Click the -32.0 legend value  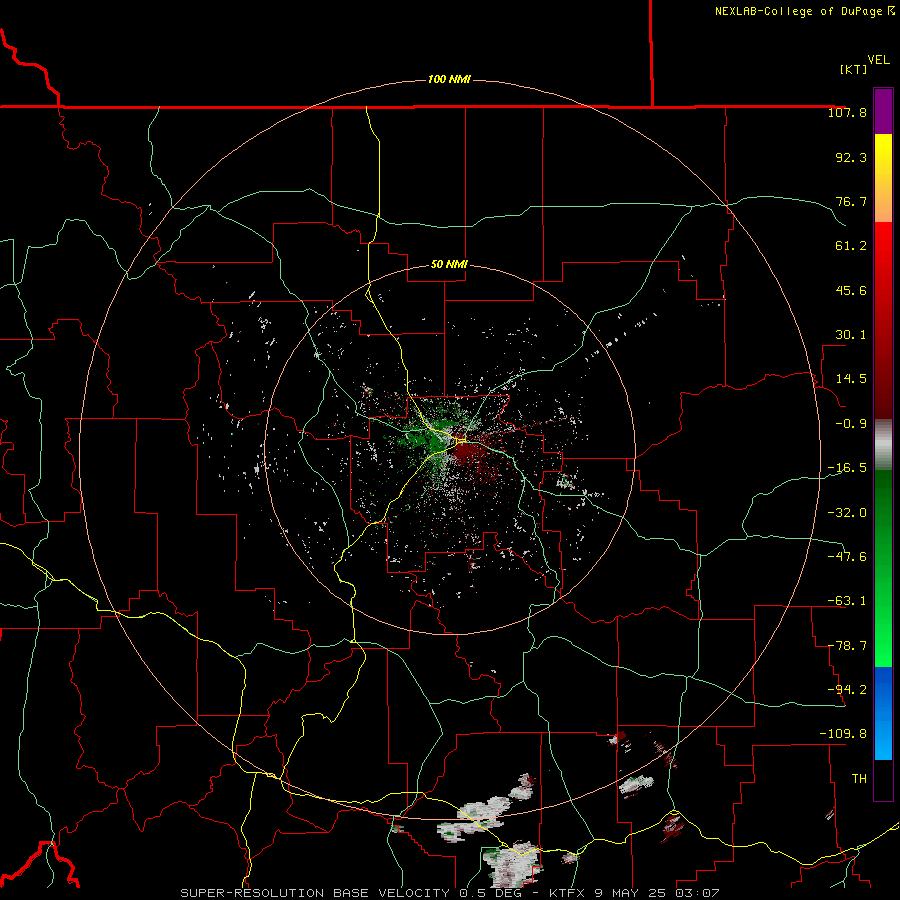tap(847, 513)
